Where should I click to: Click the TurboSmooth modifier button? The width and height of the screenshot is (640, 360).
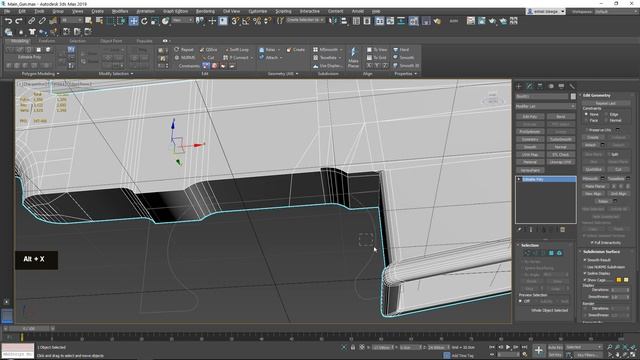point(560,139)
